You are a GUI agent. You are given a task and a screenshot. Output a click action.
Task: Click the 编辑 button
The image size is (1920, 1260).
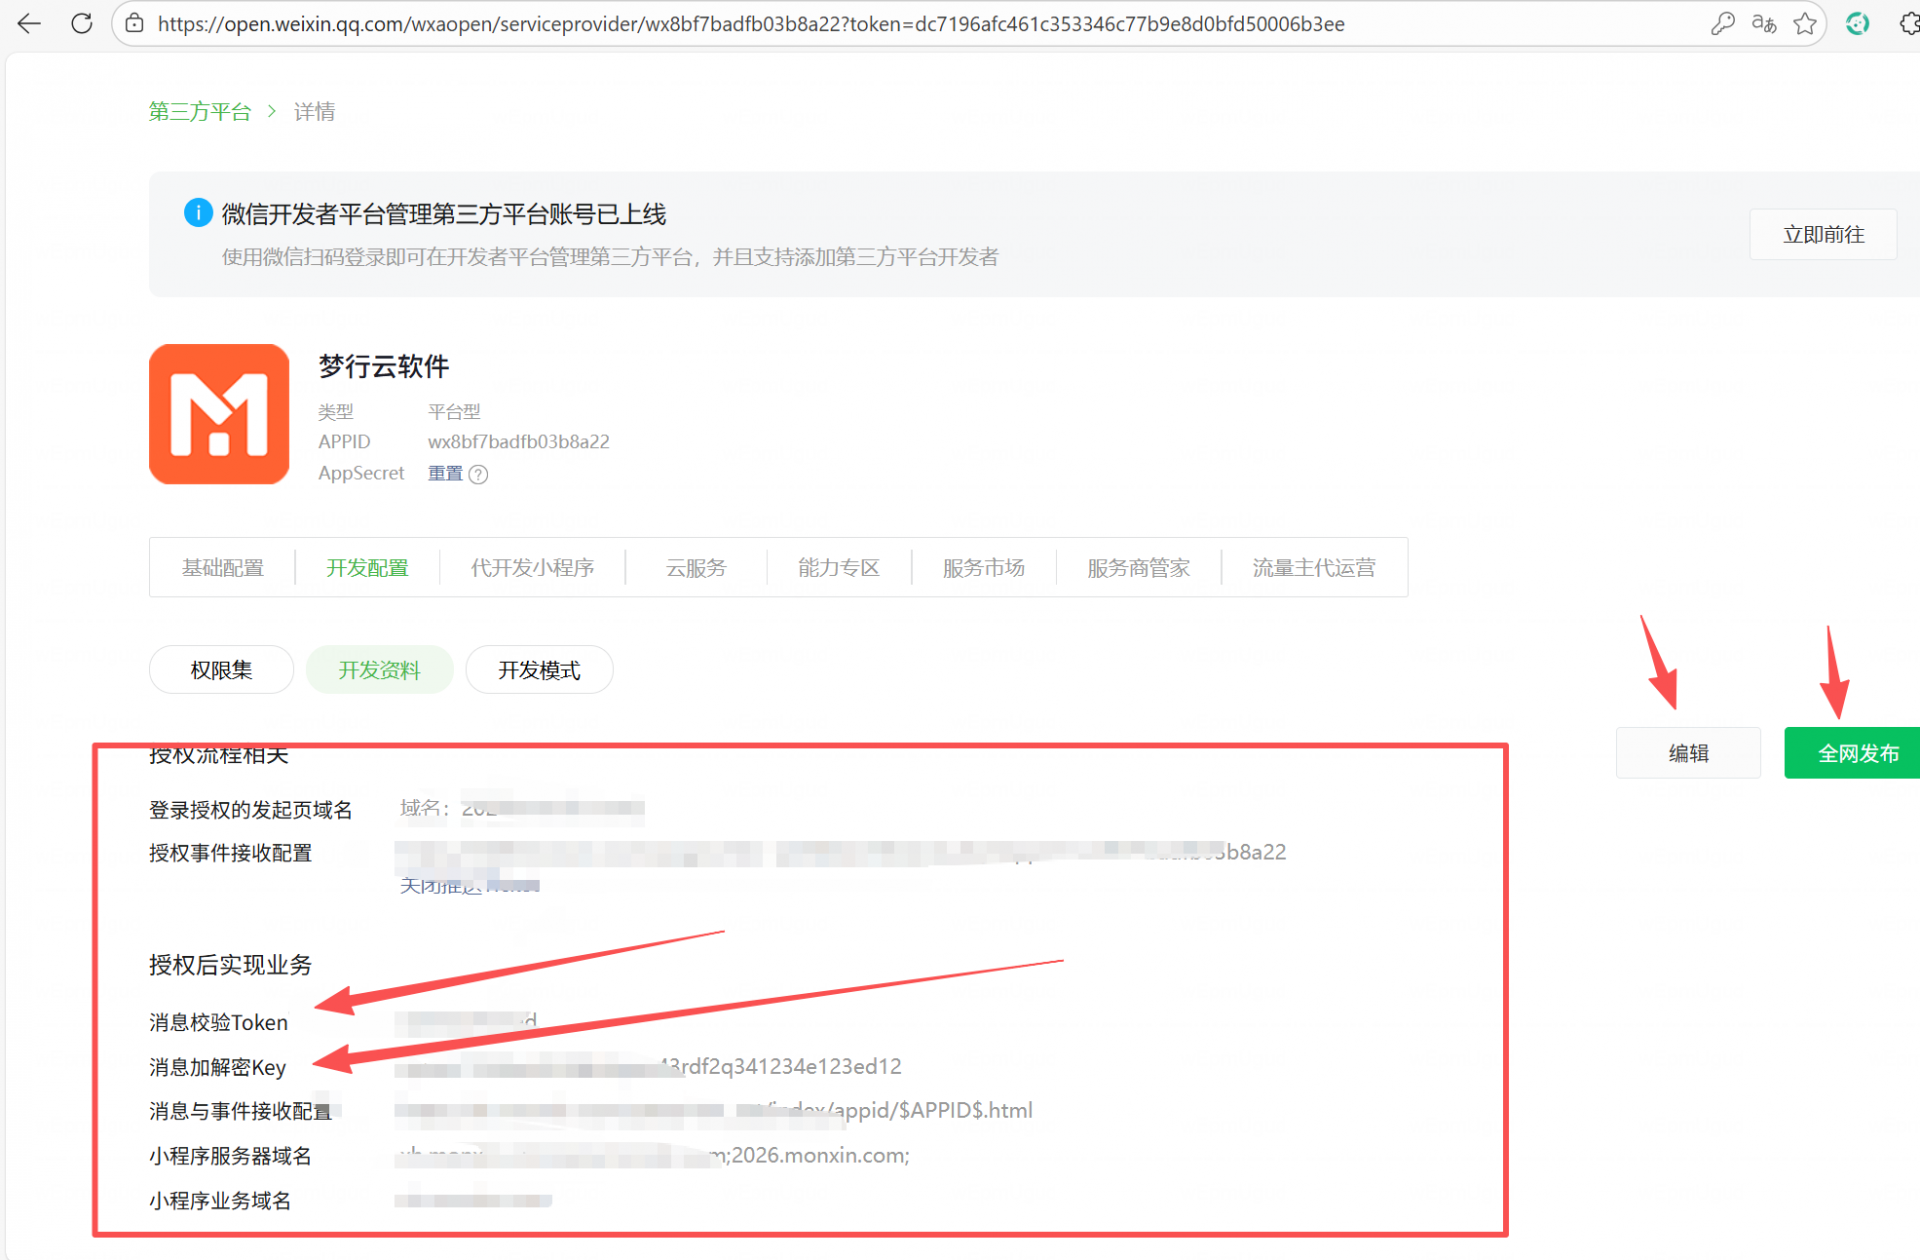click(1688, 753)
